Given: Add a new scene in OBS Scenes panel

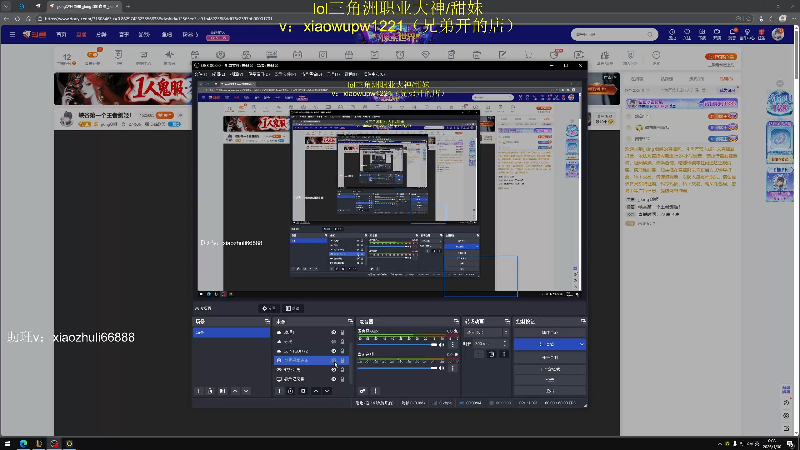Looking at the screenshot, I should [x=198, y=391].
